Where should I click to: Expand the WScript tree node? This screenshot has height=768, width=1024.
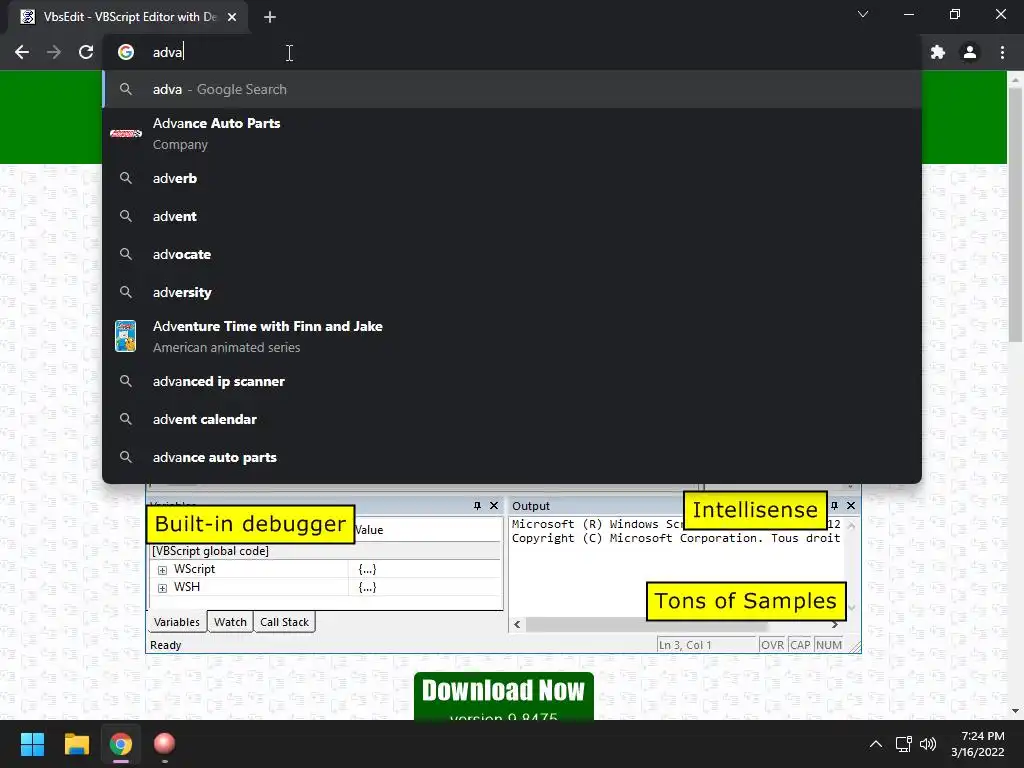[x=162, y=570]
